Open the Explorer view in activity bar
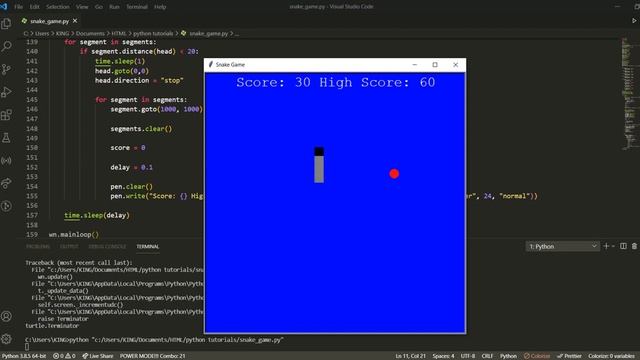This screenshot has height=360, width=640. (6, 24)
